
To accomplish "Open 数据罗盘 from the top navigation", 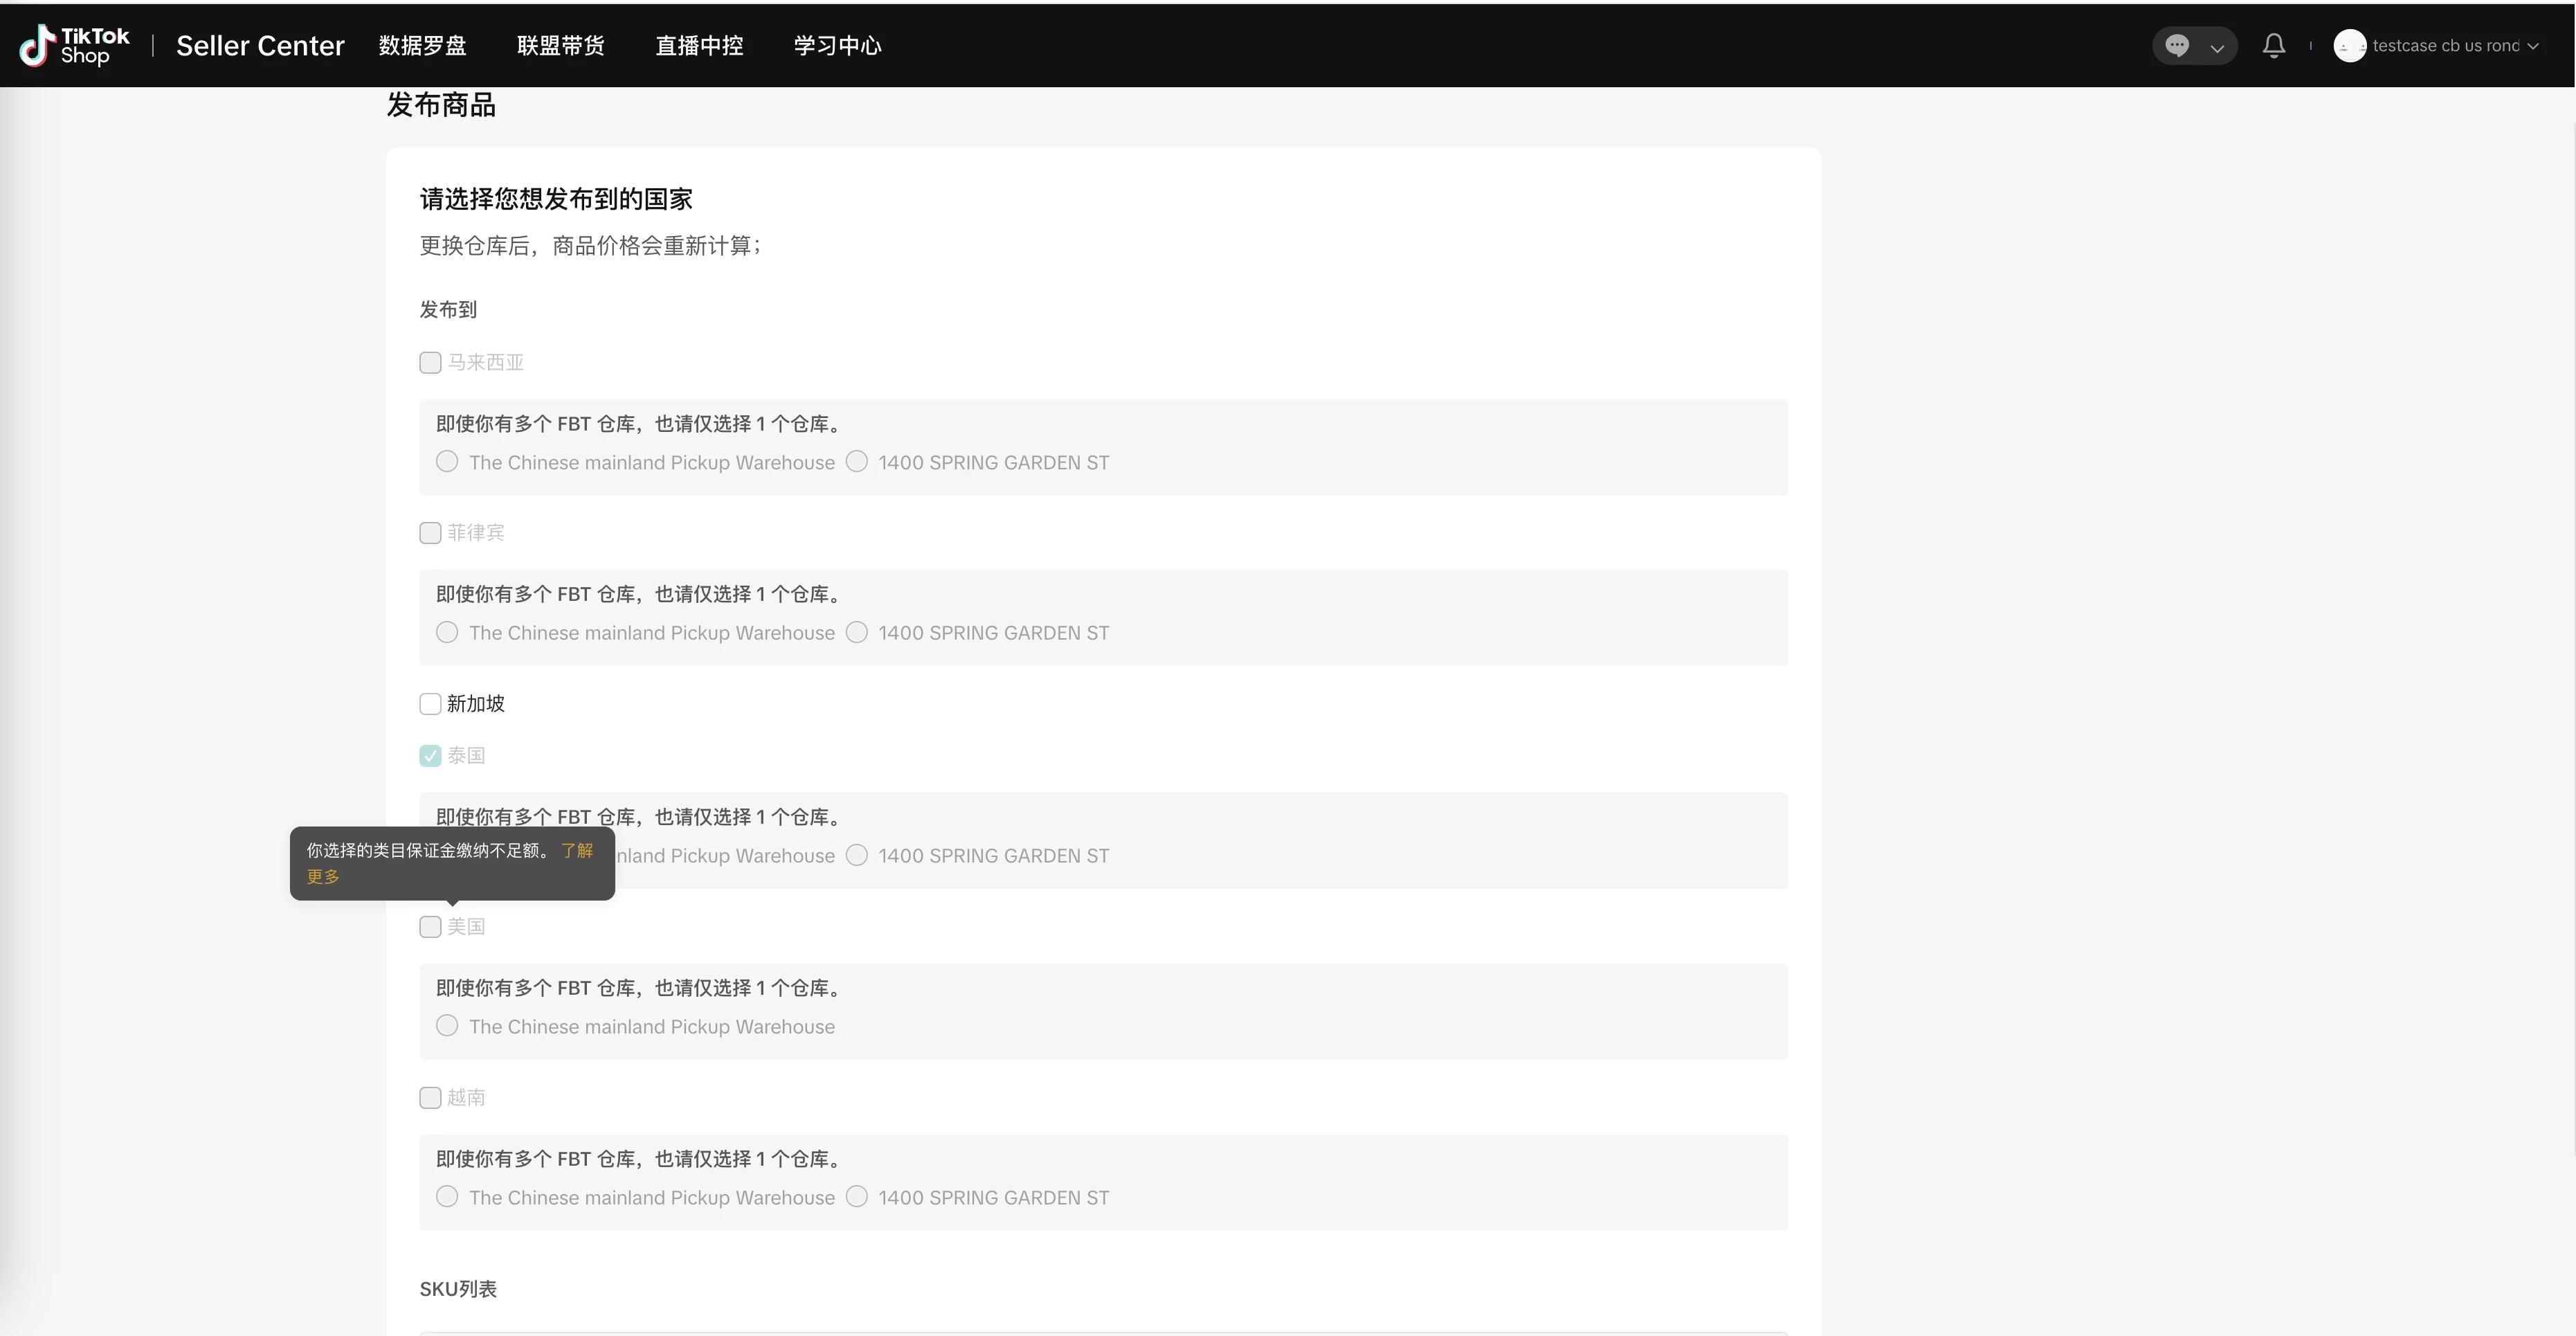I will 422,45.
